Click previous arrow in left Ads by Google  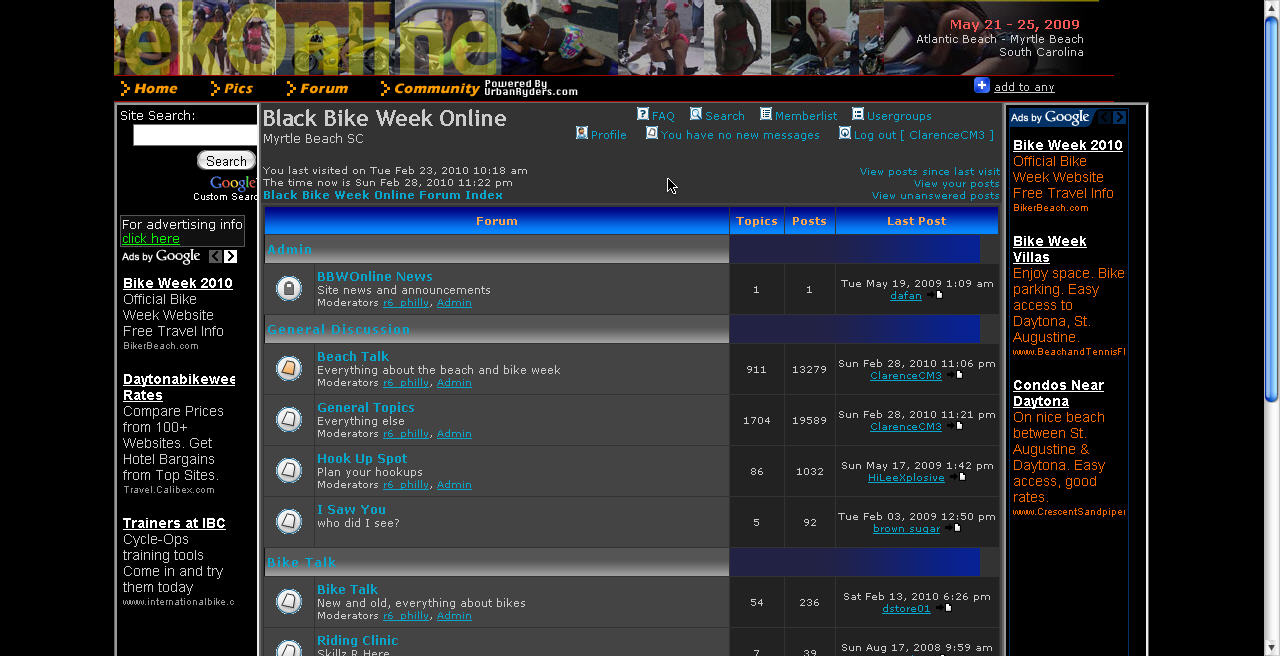coord(215,257)
